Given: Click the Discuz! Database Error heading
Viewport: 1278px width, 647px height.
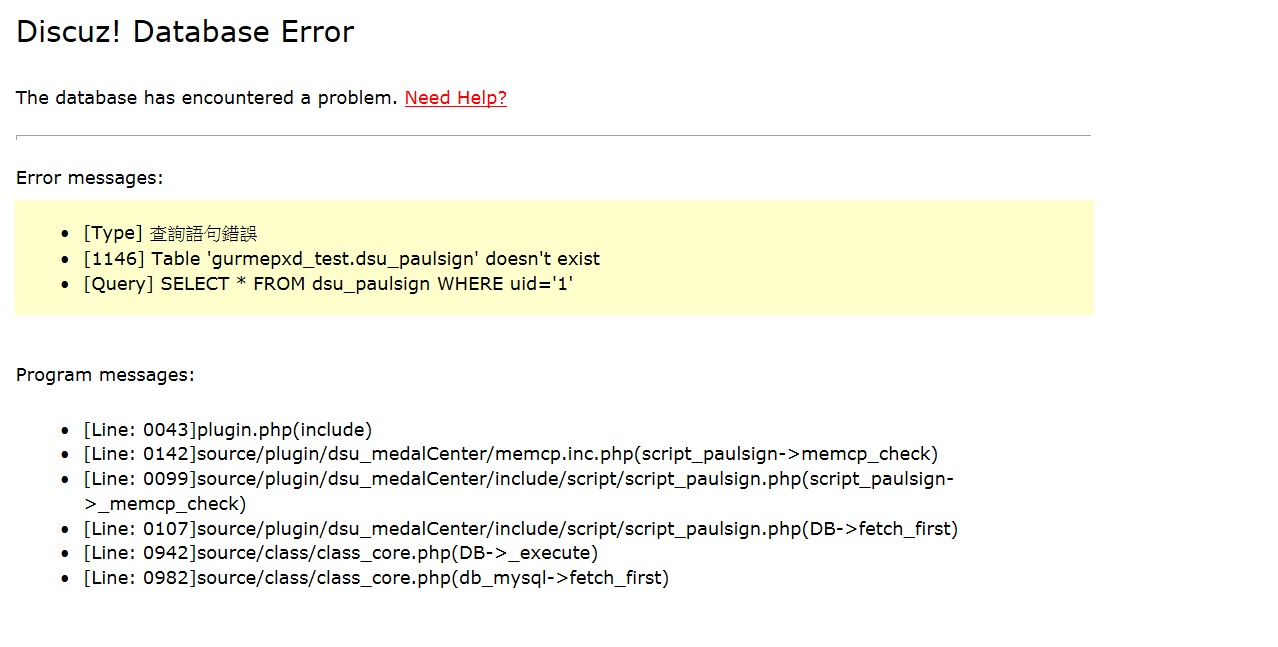Looking at the screenshot, I should click(x=185, y=32).
